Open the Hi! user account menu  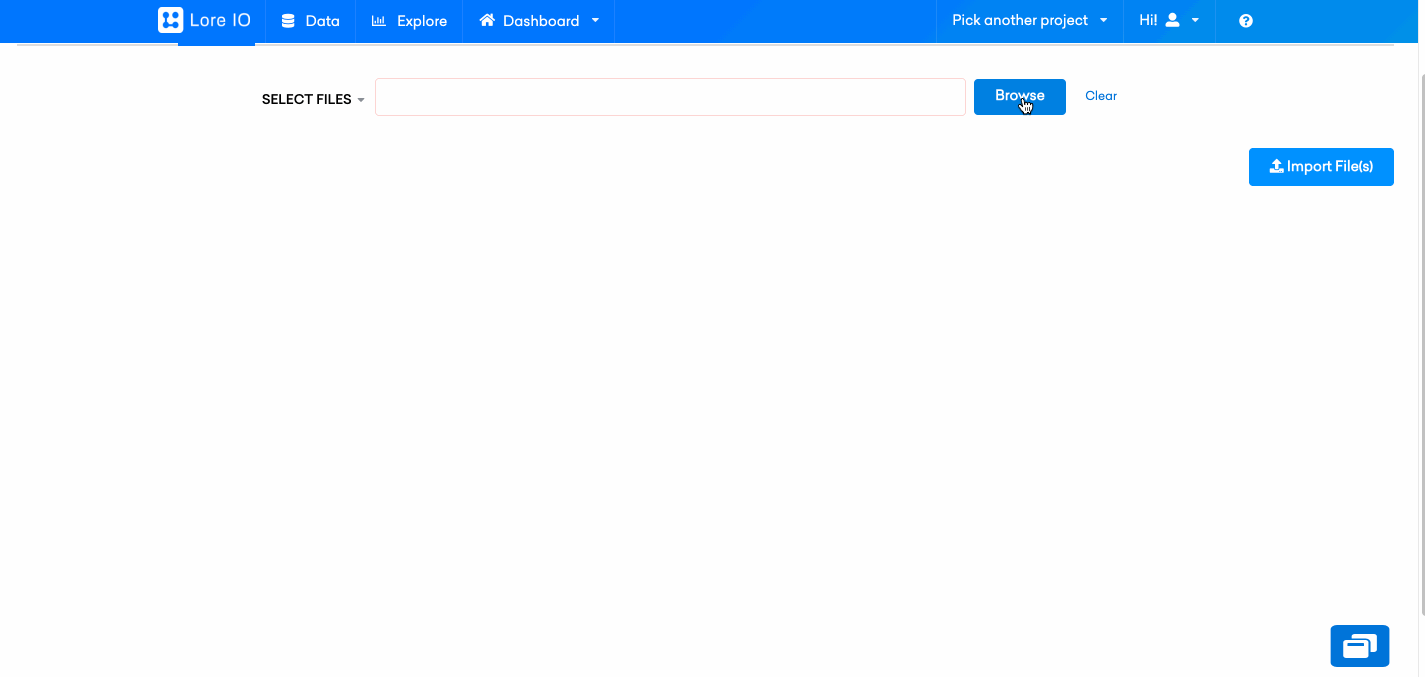point(1169,21)
